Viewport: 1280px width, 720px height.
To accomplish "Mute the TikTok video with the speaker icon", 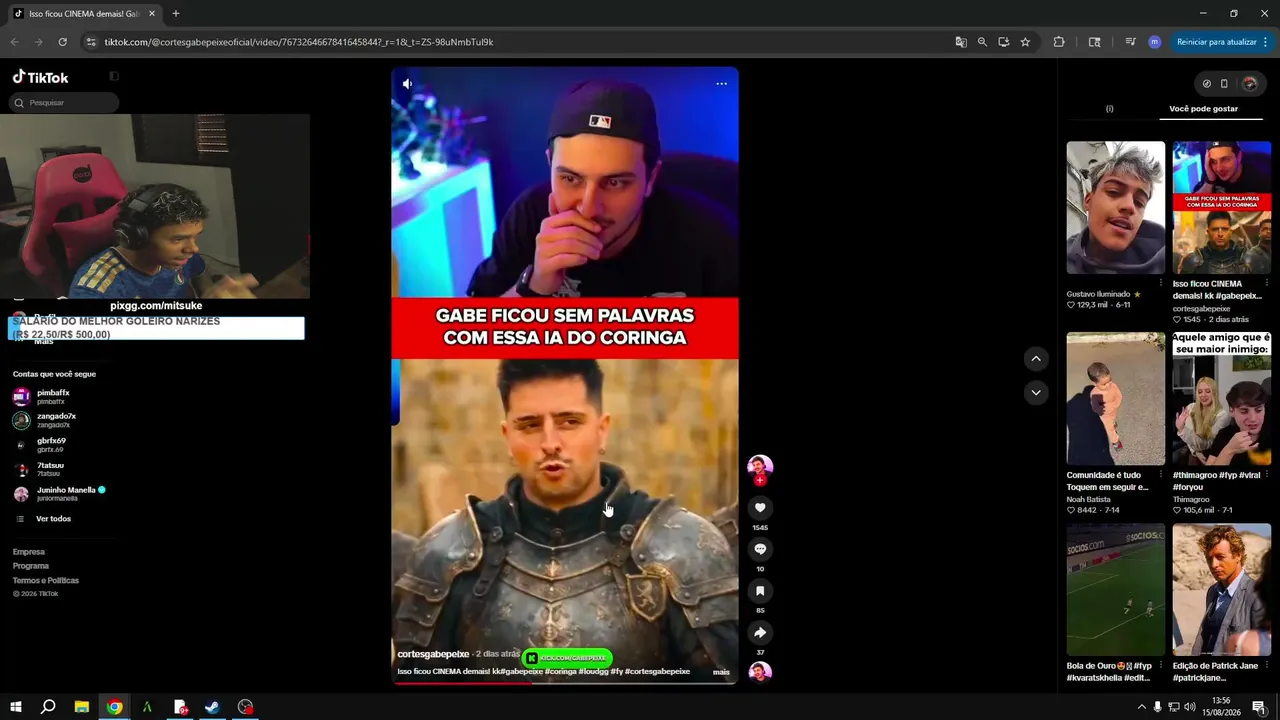I will point(407,84).
